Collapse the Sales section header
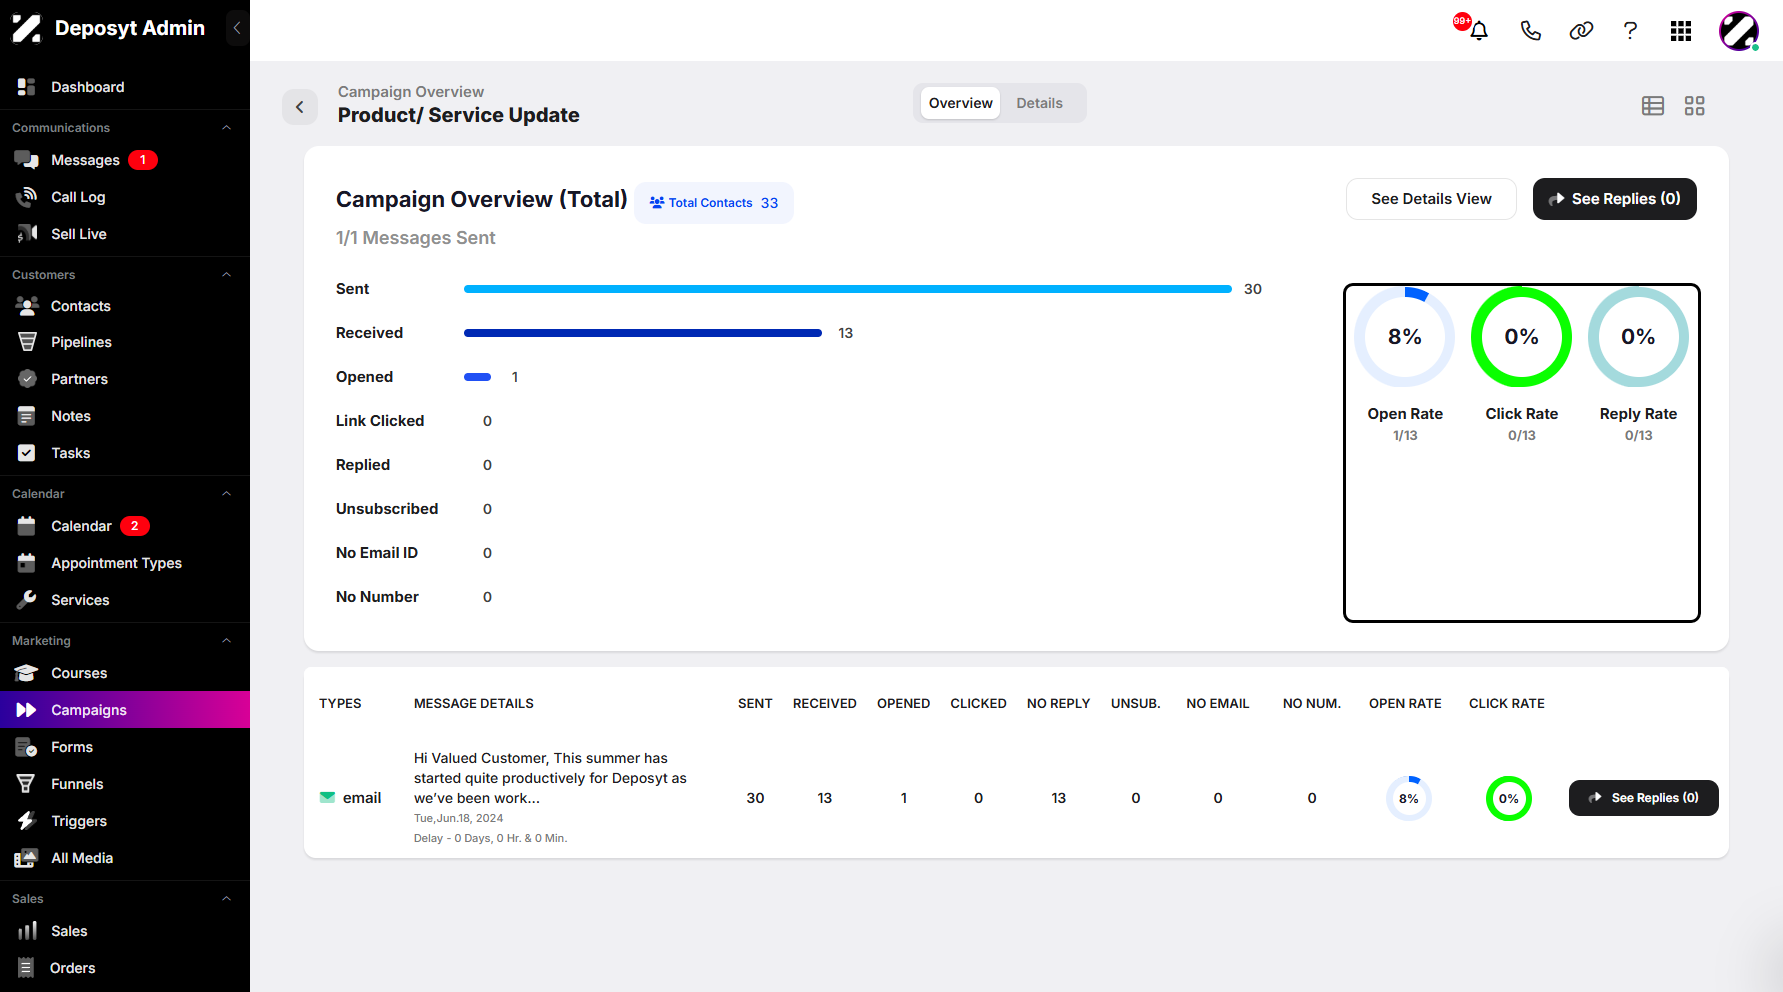 click(226, 899)
